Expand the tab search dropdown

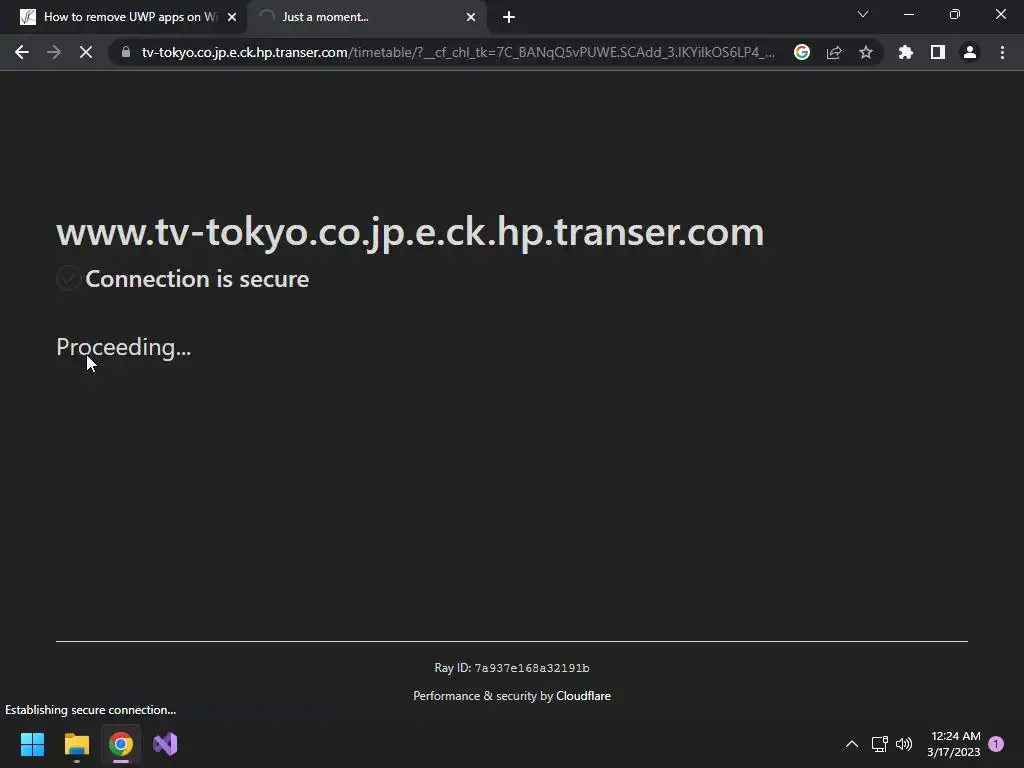[863, 14]
